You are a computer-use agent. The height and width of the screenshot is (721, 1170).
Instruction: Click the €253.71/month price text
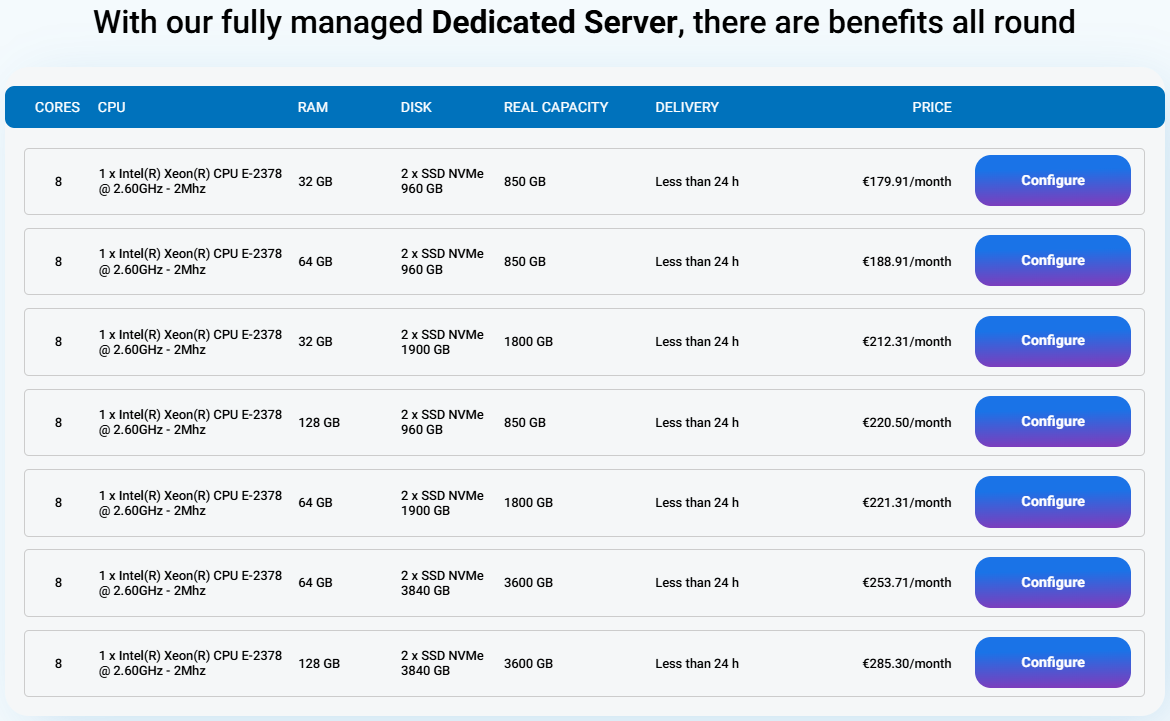coord(907,583)
